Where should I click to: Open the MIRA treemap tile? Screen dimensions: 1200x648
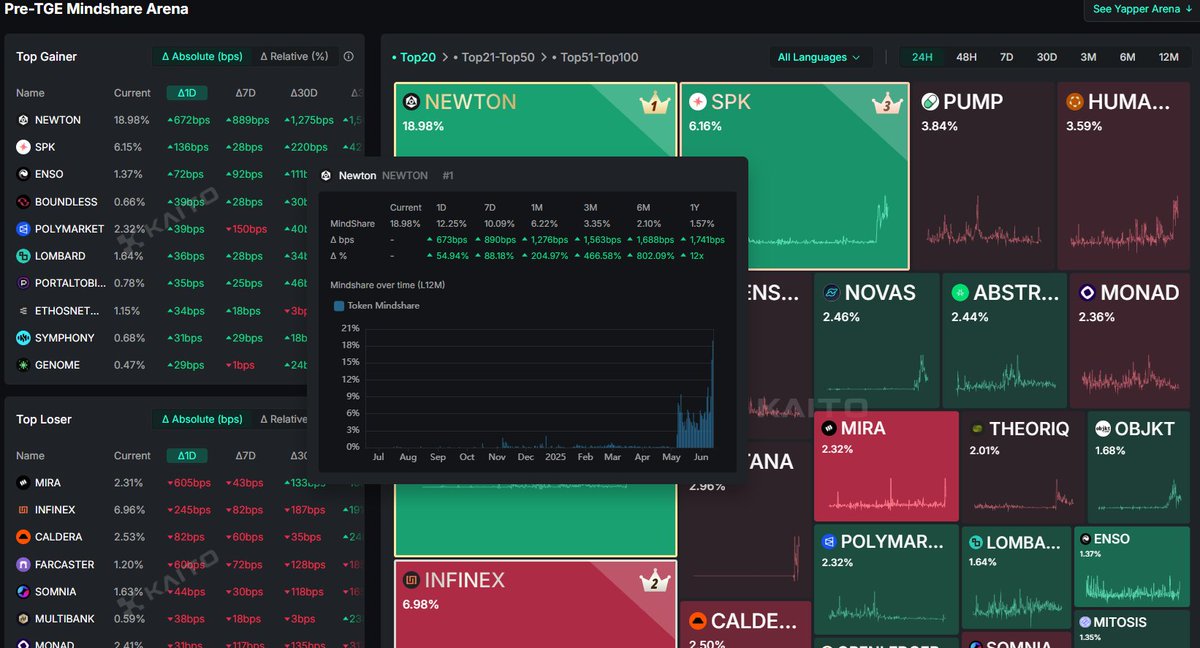(x=886, y=465)
